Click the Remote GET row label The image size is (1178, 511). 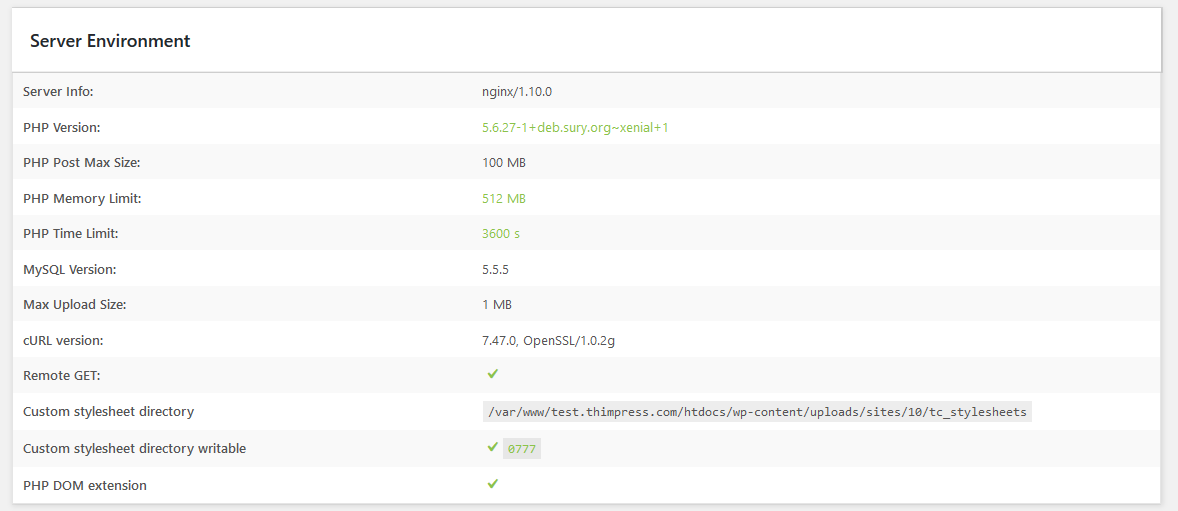click(x=62, y=376)
